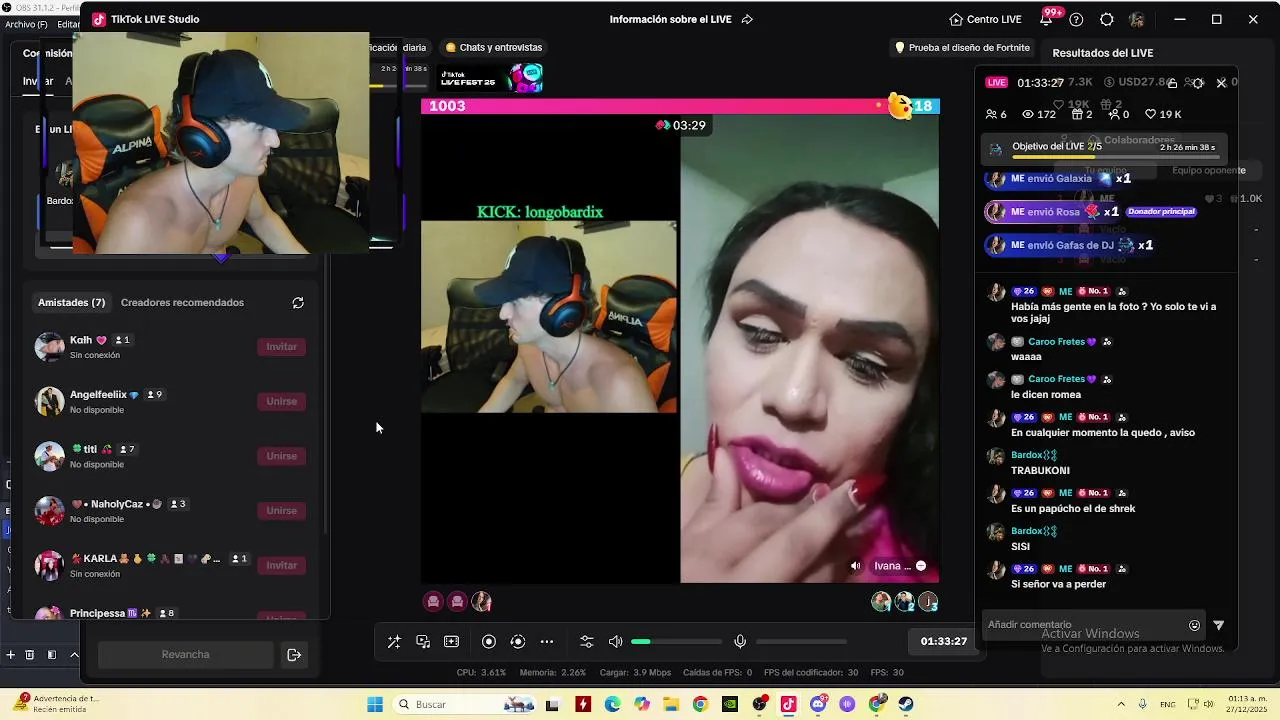Click the comment filter funnel icon
The width and height of the screenshot is (1280, 720).
pos(1218,625)
